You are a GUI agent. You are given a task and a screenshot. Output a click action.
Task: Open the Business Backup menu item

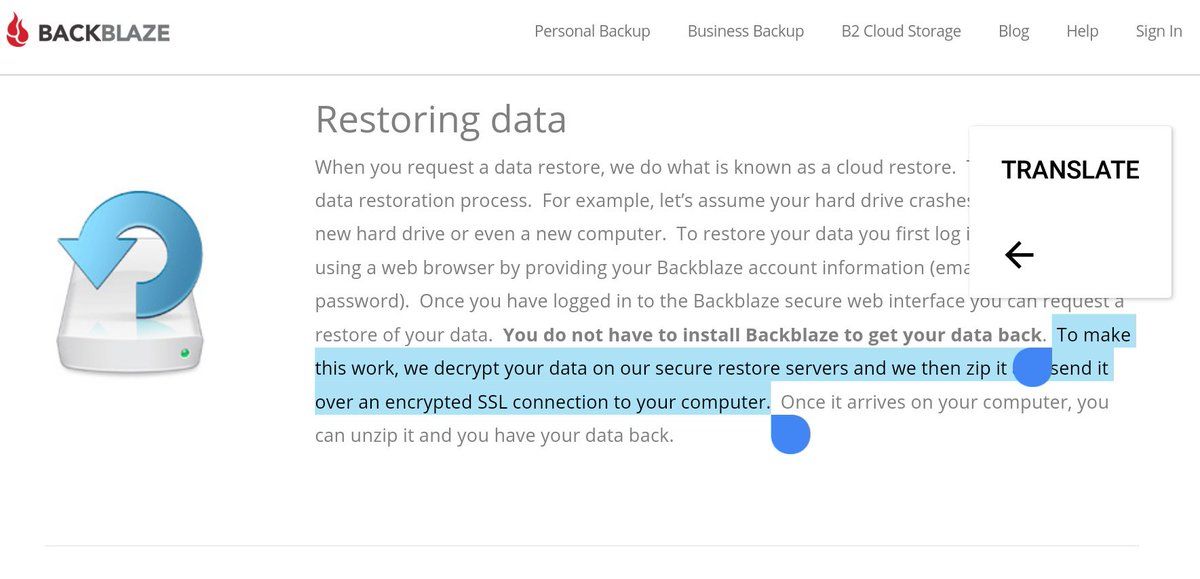(x=746, y=31)
